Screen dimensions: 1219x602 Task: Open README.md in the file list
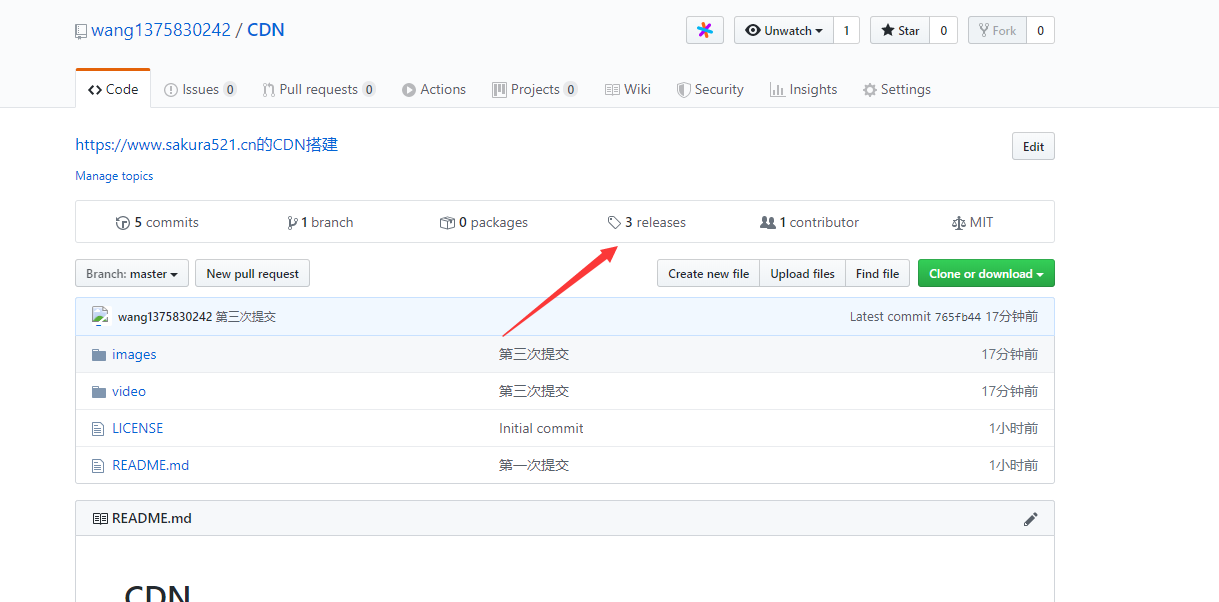tap(150, 466)
